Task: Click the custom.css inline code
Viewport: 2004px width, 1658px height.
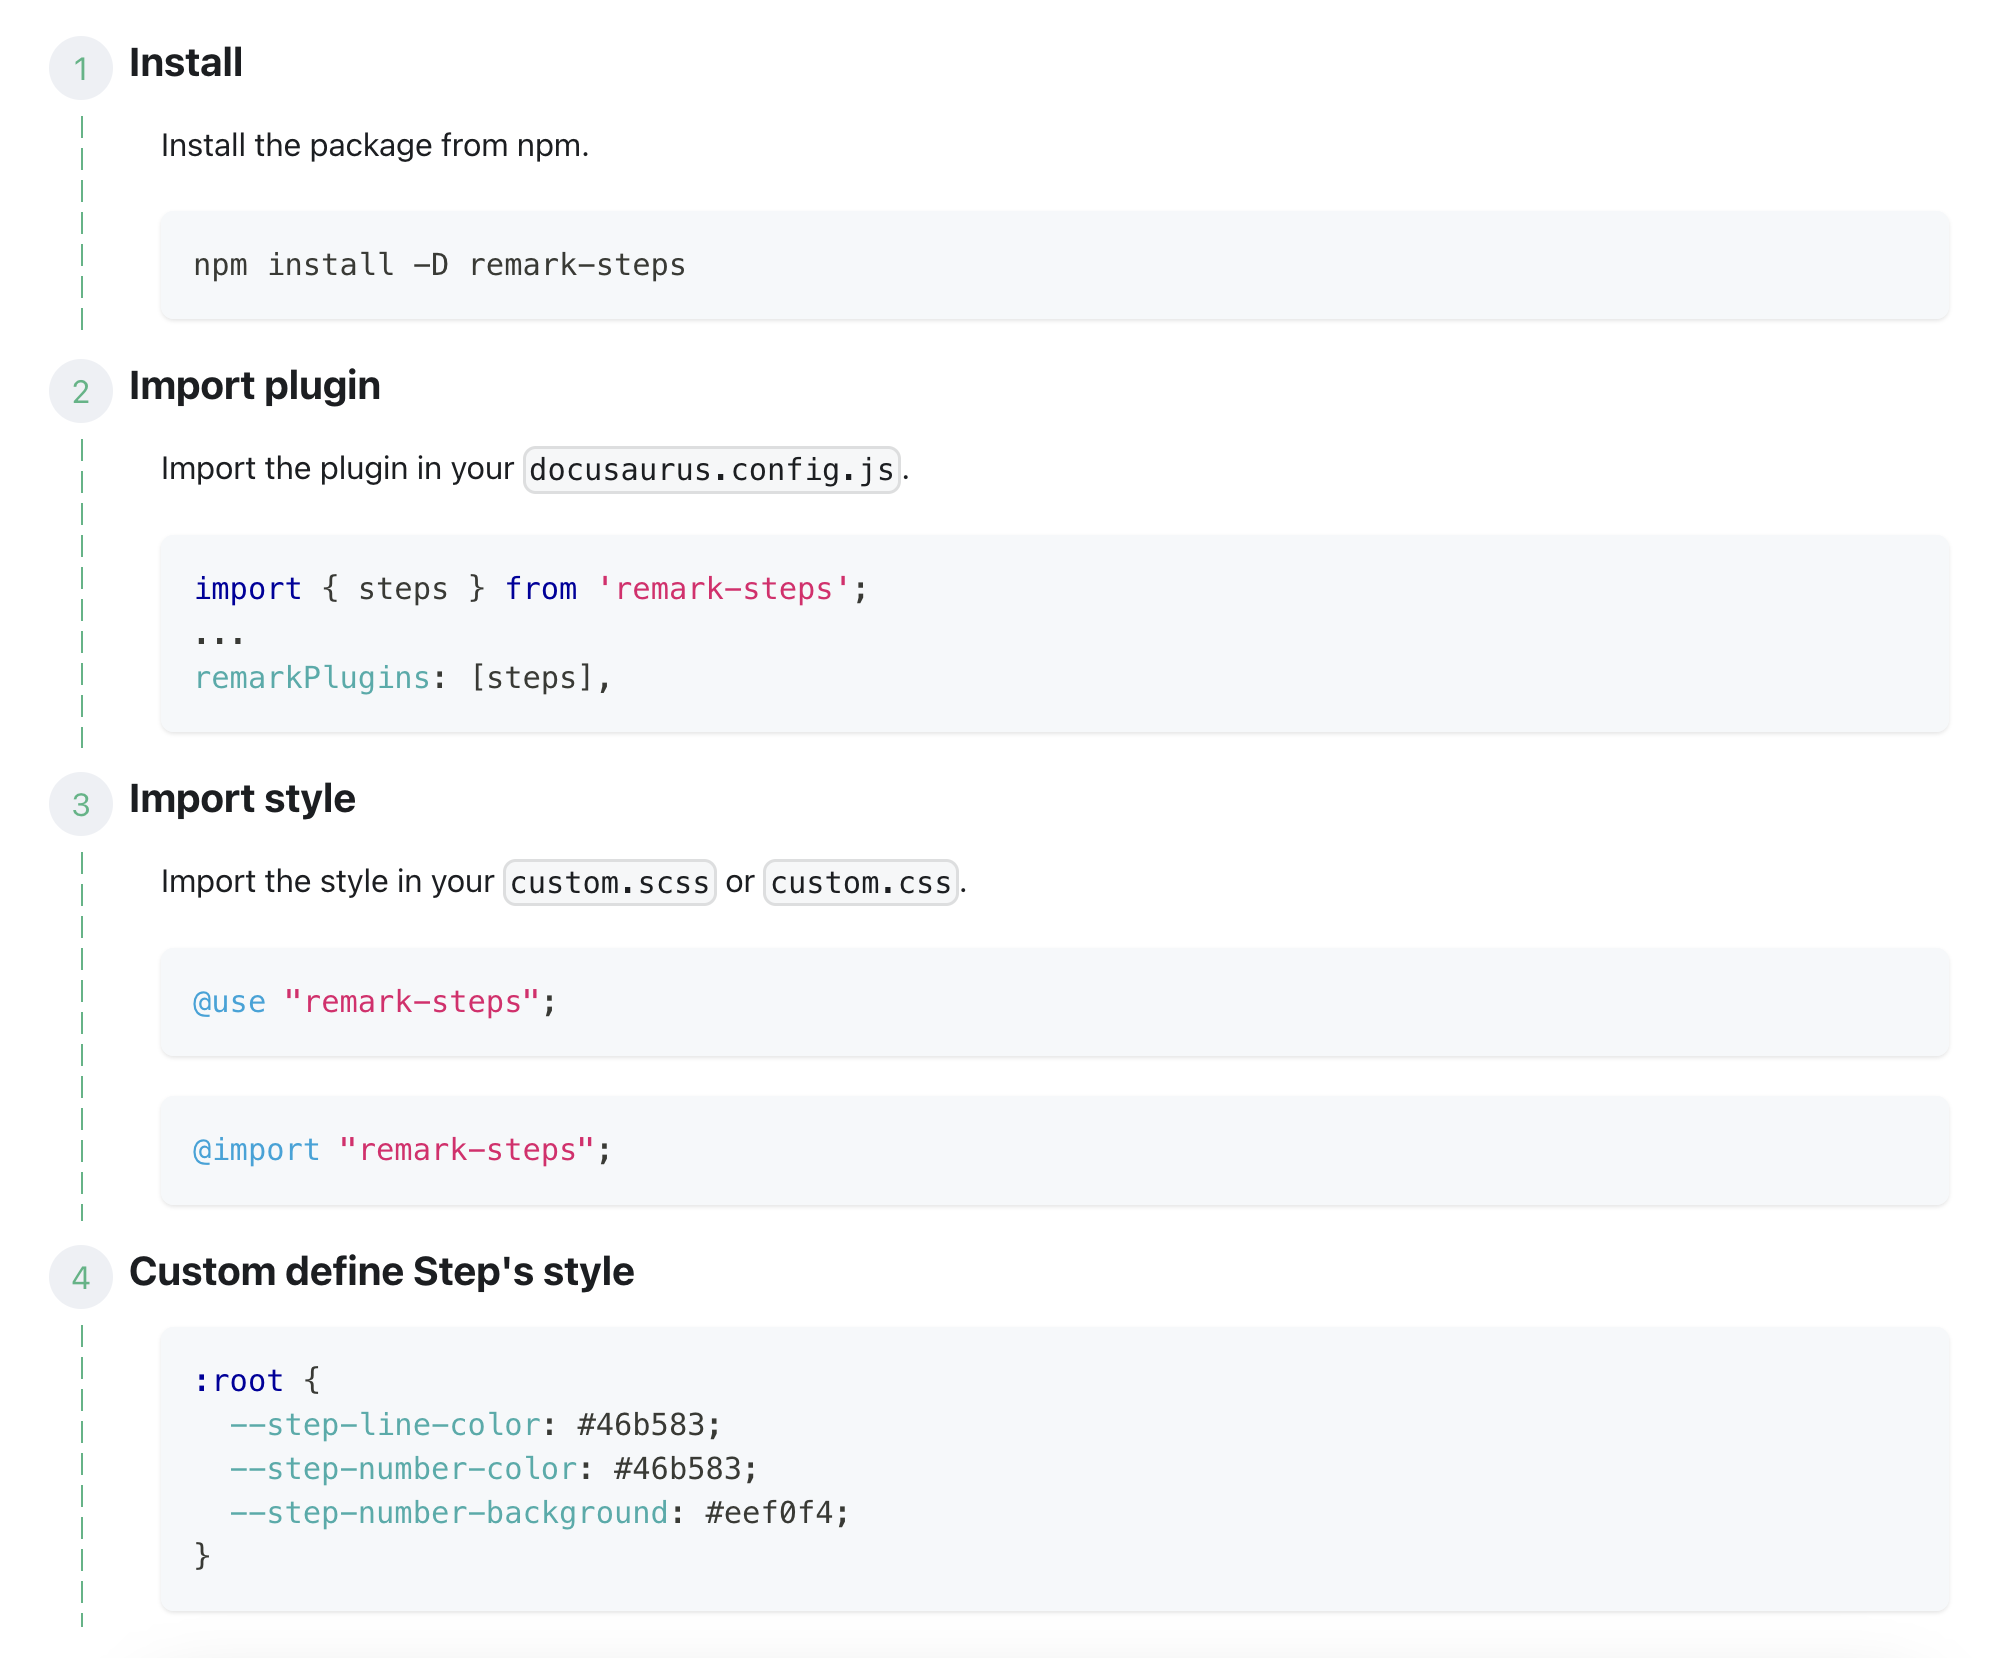Action: coord(860,883)
